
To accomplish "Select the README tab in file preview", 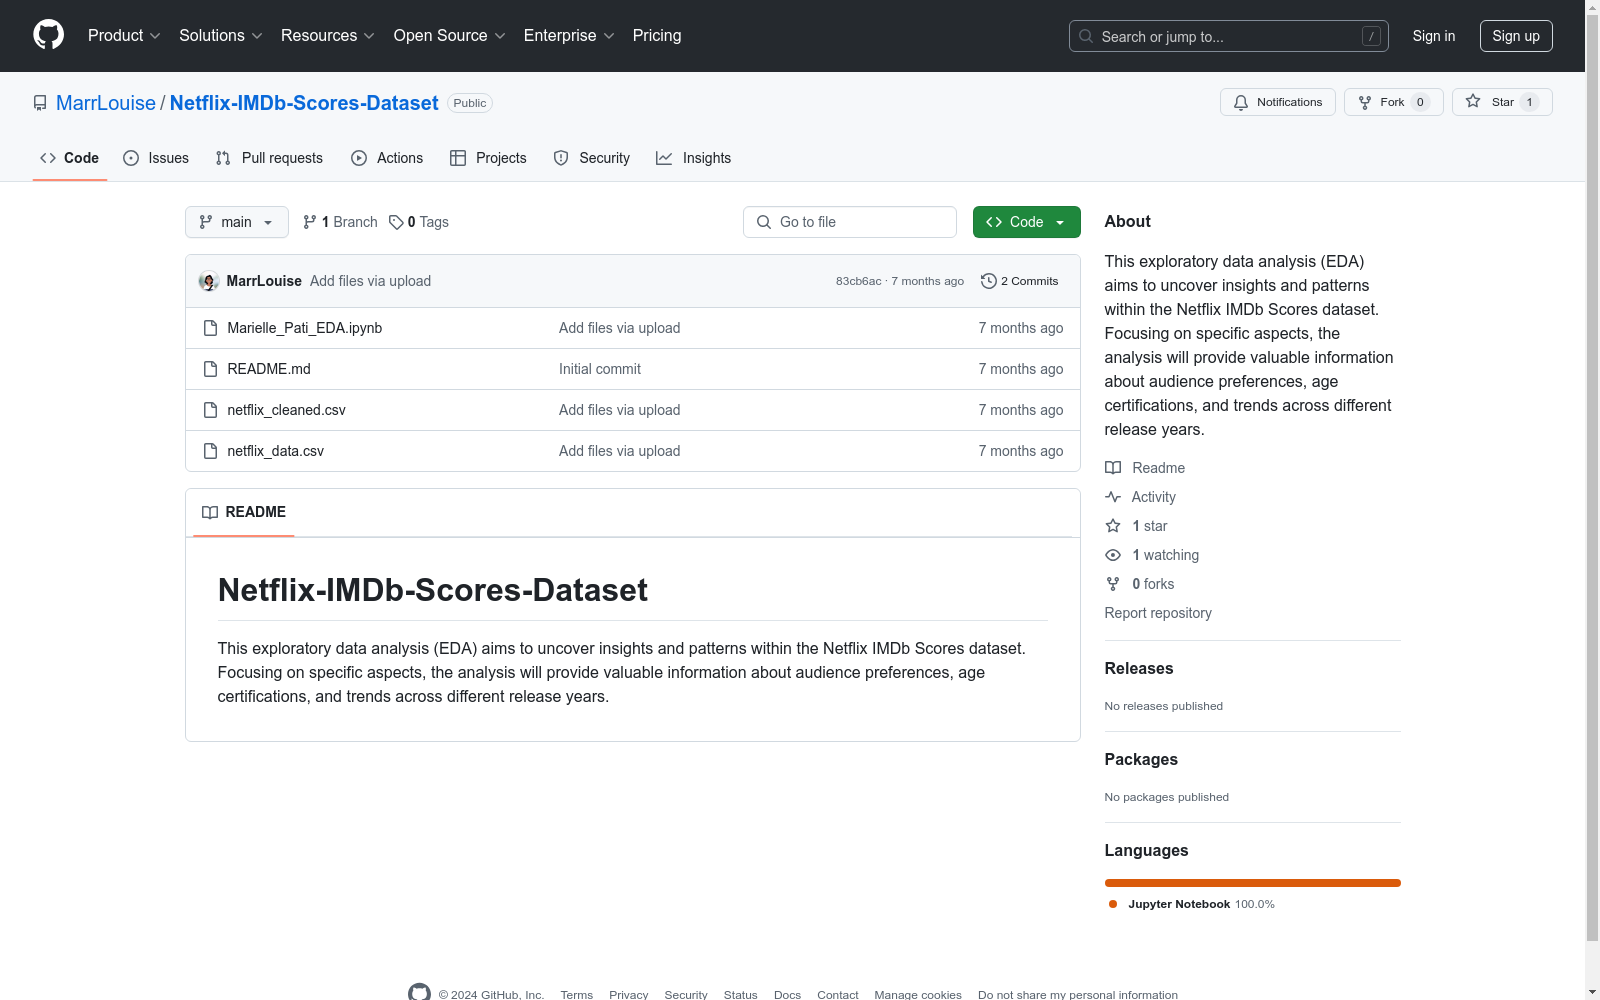I will (244, 512).
